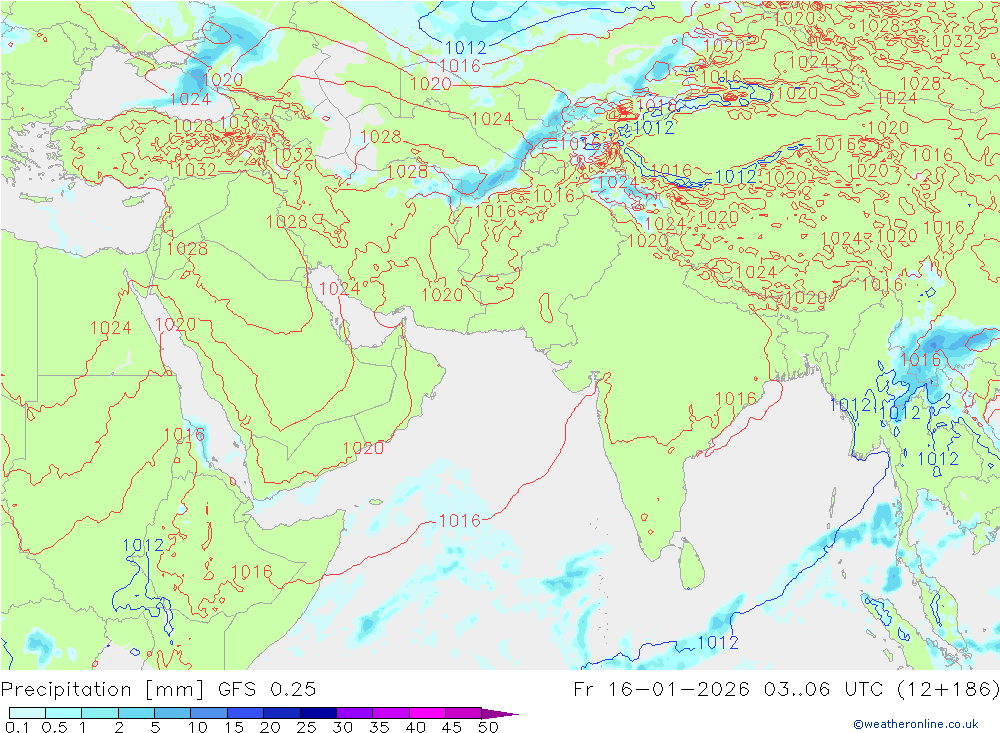Click the '0.5' legend scale label
The width and height of the screenshot is (1000, 733).
click(54, 727)
